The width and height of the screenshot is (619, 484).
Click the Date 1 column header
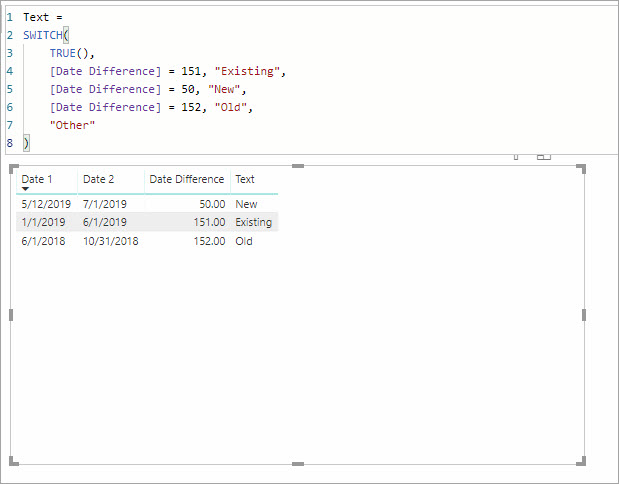click(x=37, y=179)
